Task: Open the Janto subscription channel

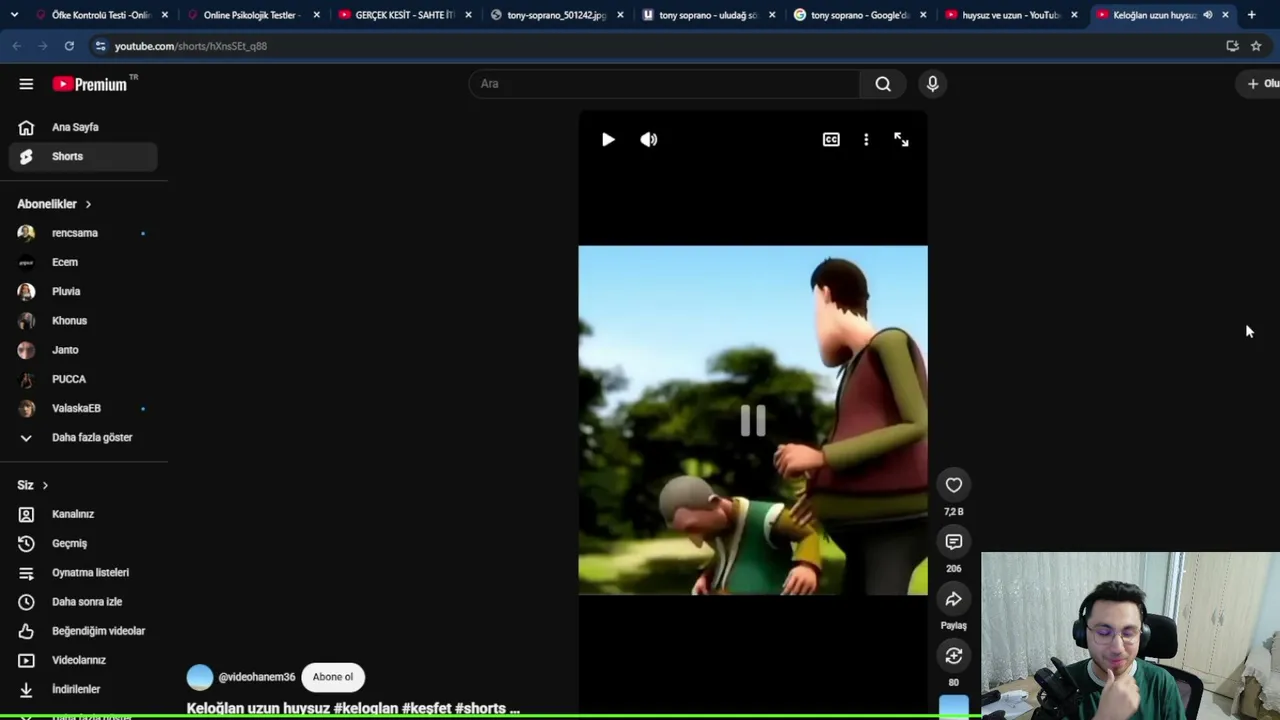Action: pyautogui.click(x=84, y=350)
